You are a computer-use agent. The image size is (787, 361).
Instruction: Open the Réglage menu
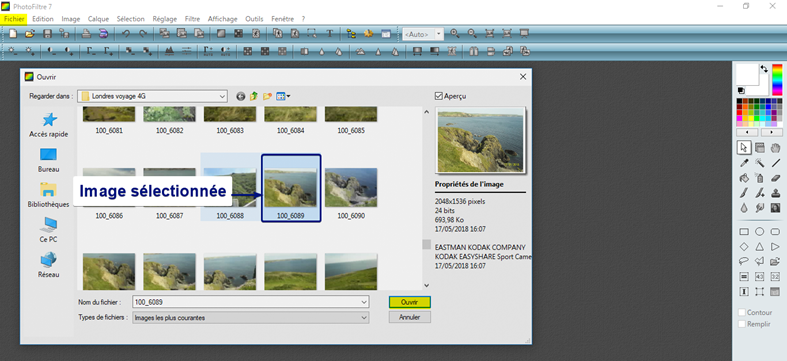point(165,19)
